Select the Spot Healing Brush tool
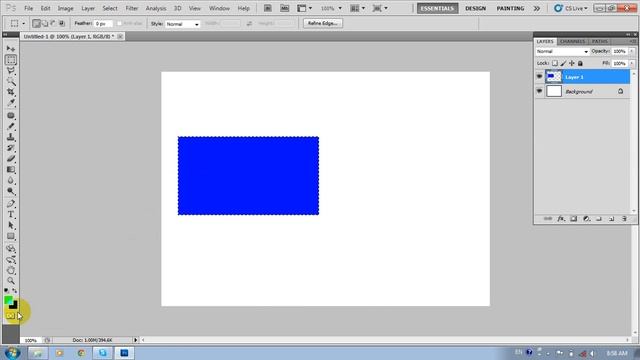This screenshot has height=360, width=640. pyautogui.click(x=11, y=116)
